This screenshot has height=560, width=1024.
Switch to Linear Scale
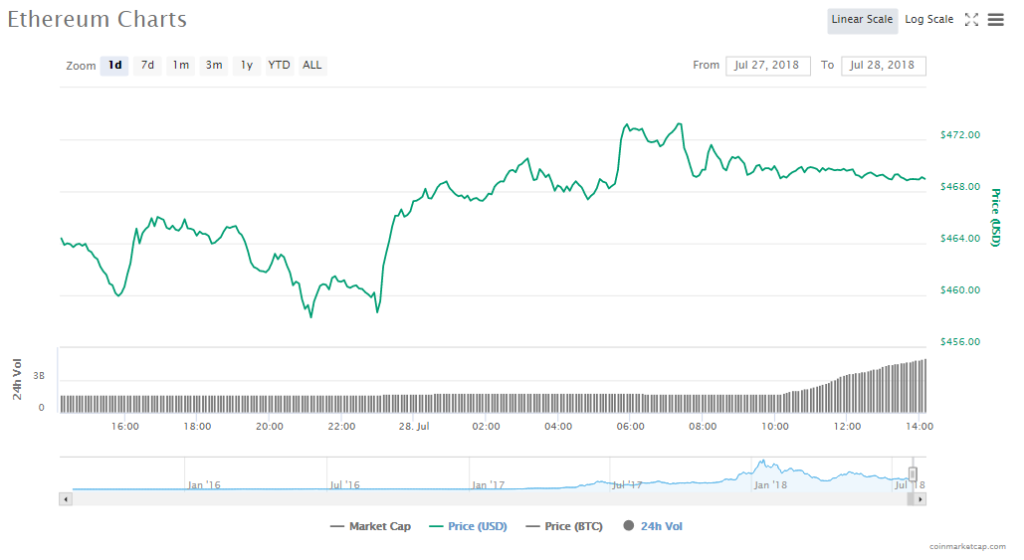(x=862, y=20)
